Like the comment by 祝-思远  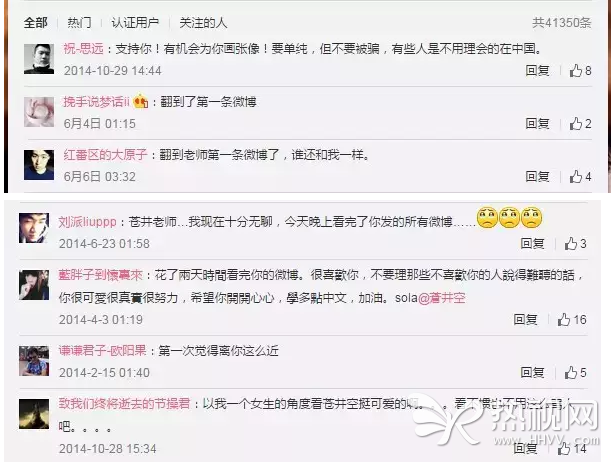(x=580, y=71)
